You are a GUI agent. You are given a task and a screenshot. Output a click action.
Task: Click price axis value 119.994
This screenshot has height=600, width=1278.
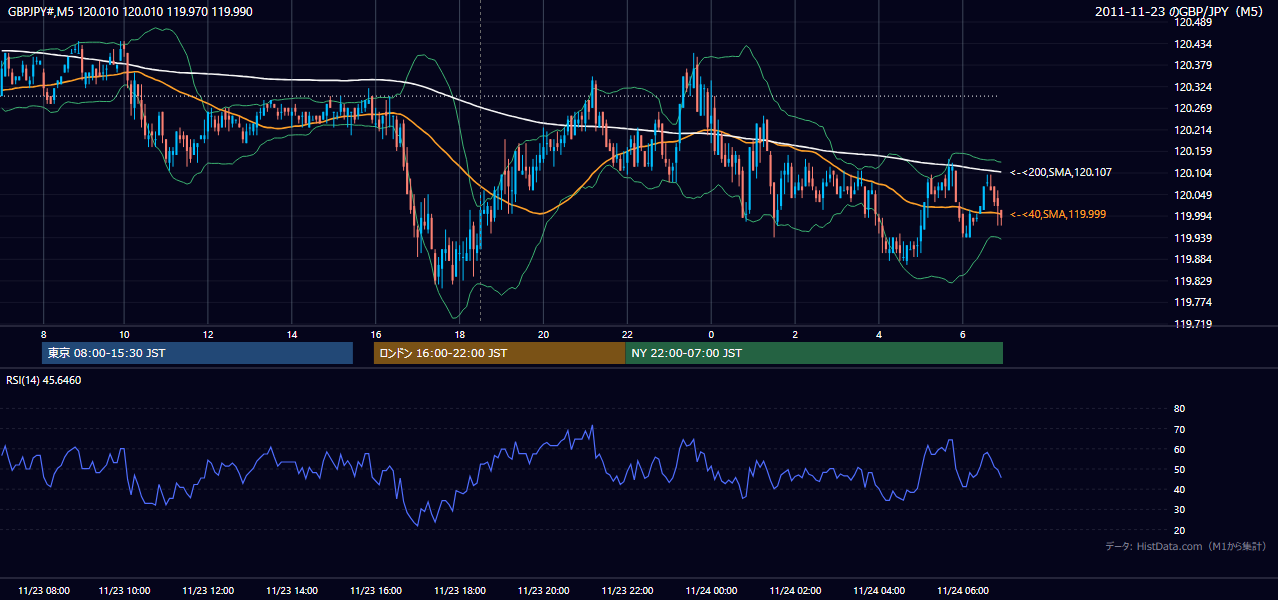1193,216
